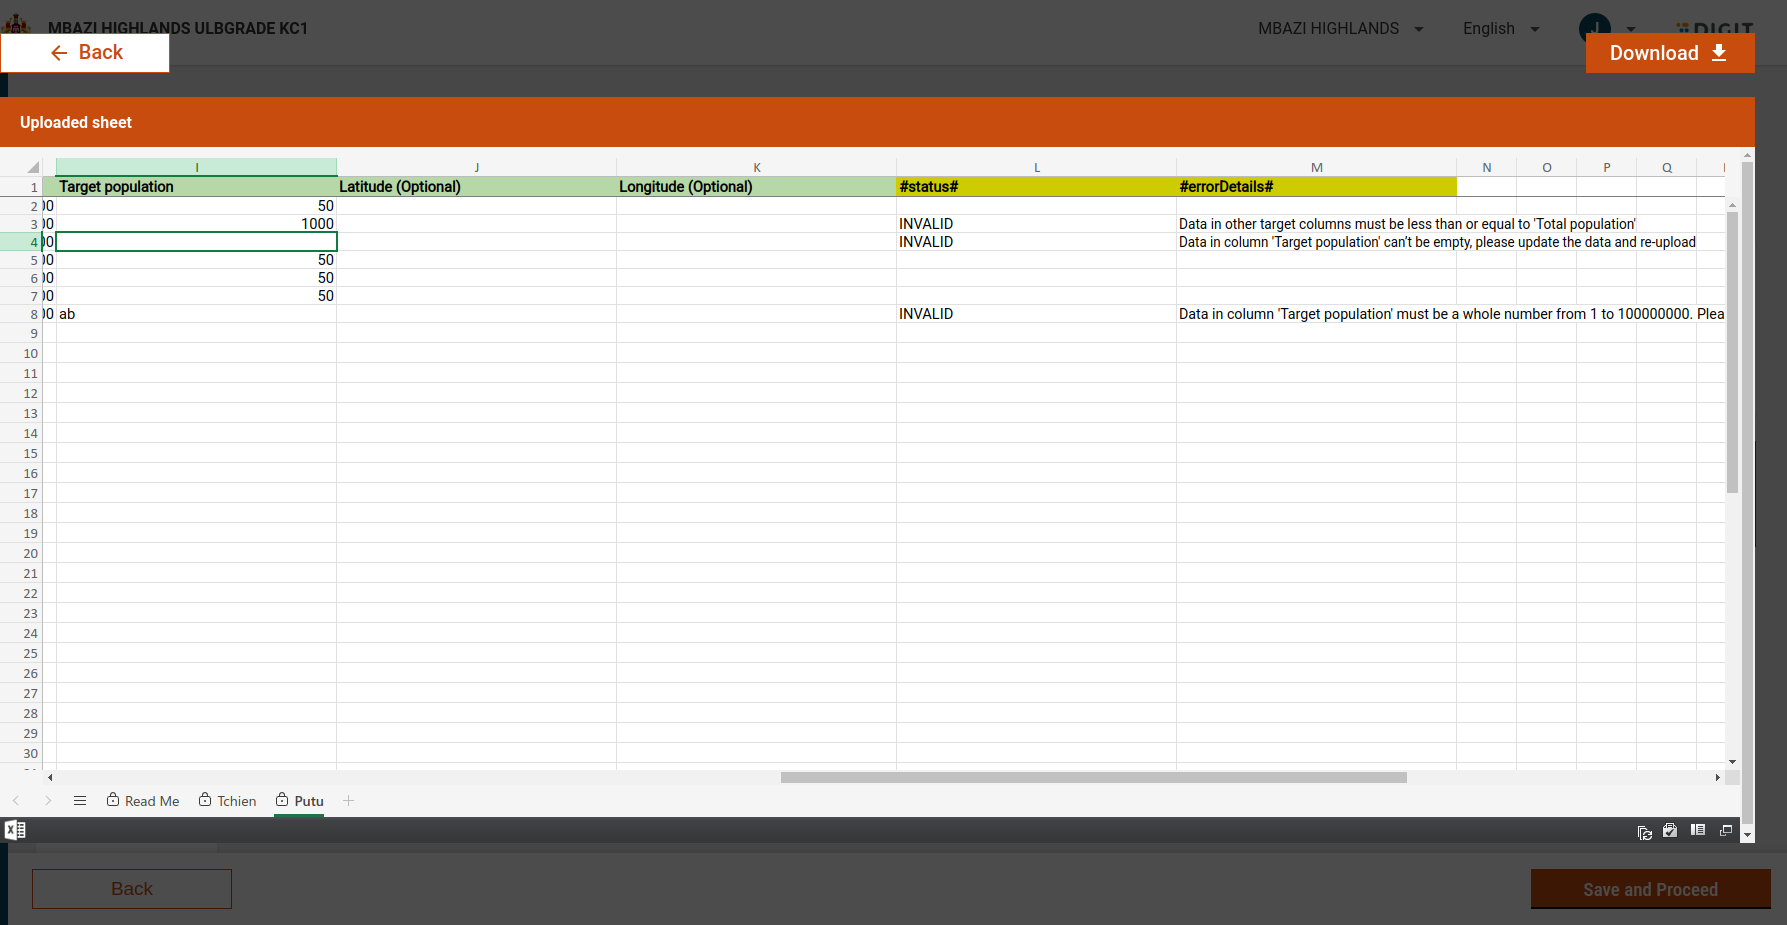Select the empty Target population cell in row 4
Image resolution: width=1787 pixels, height=925 pixels.
tap(196, 242)
